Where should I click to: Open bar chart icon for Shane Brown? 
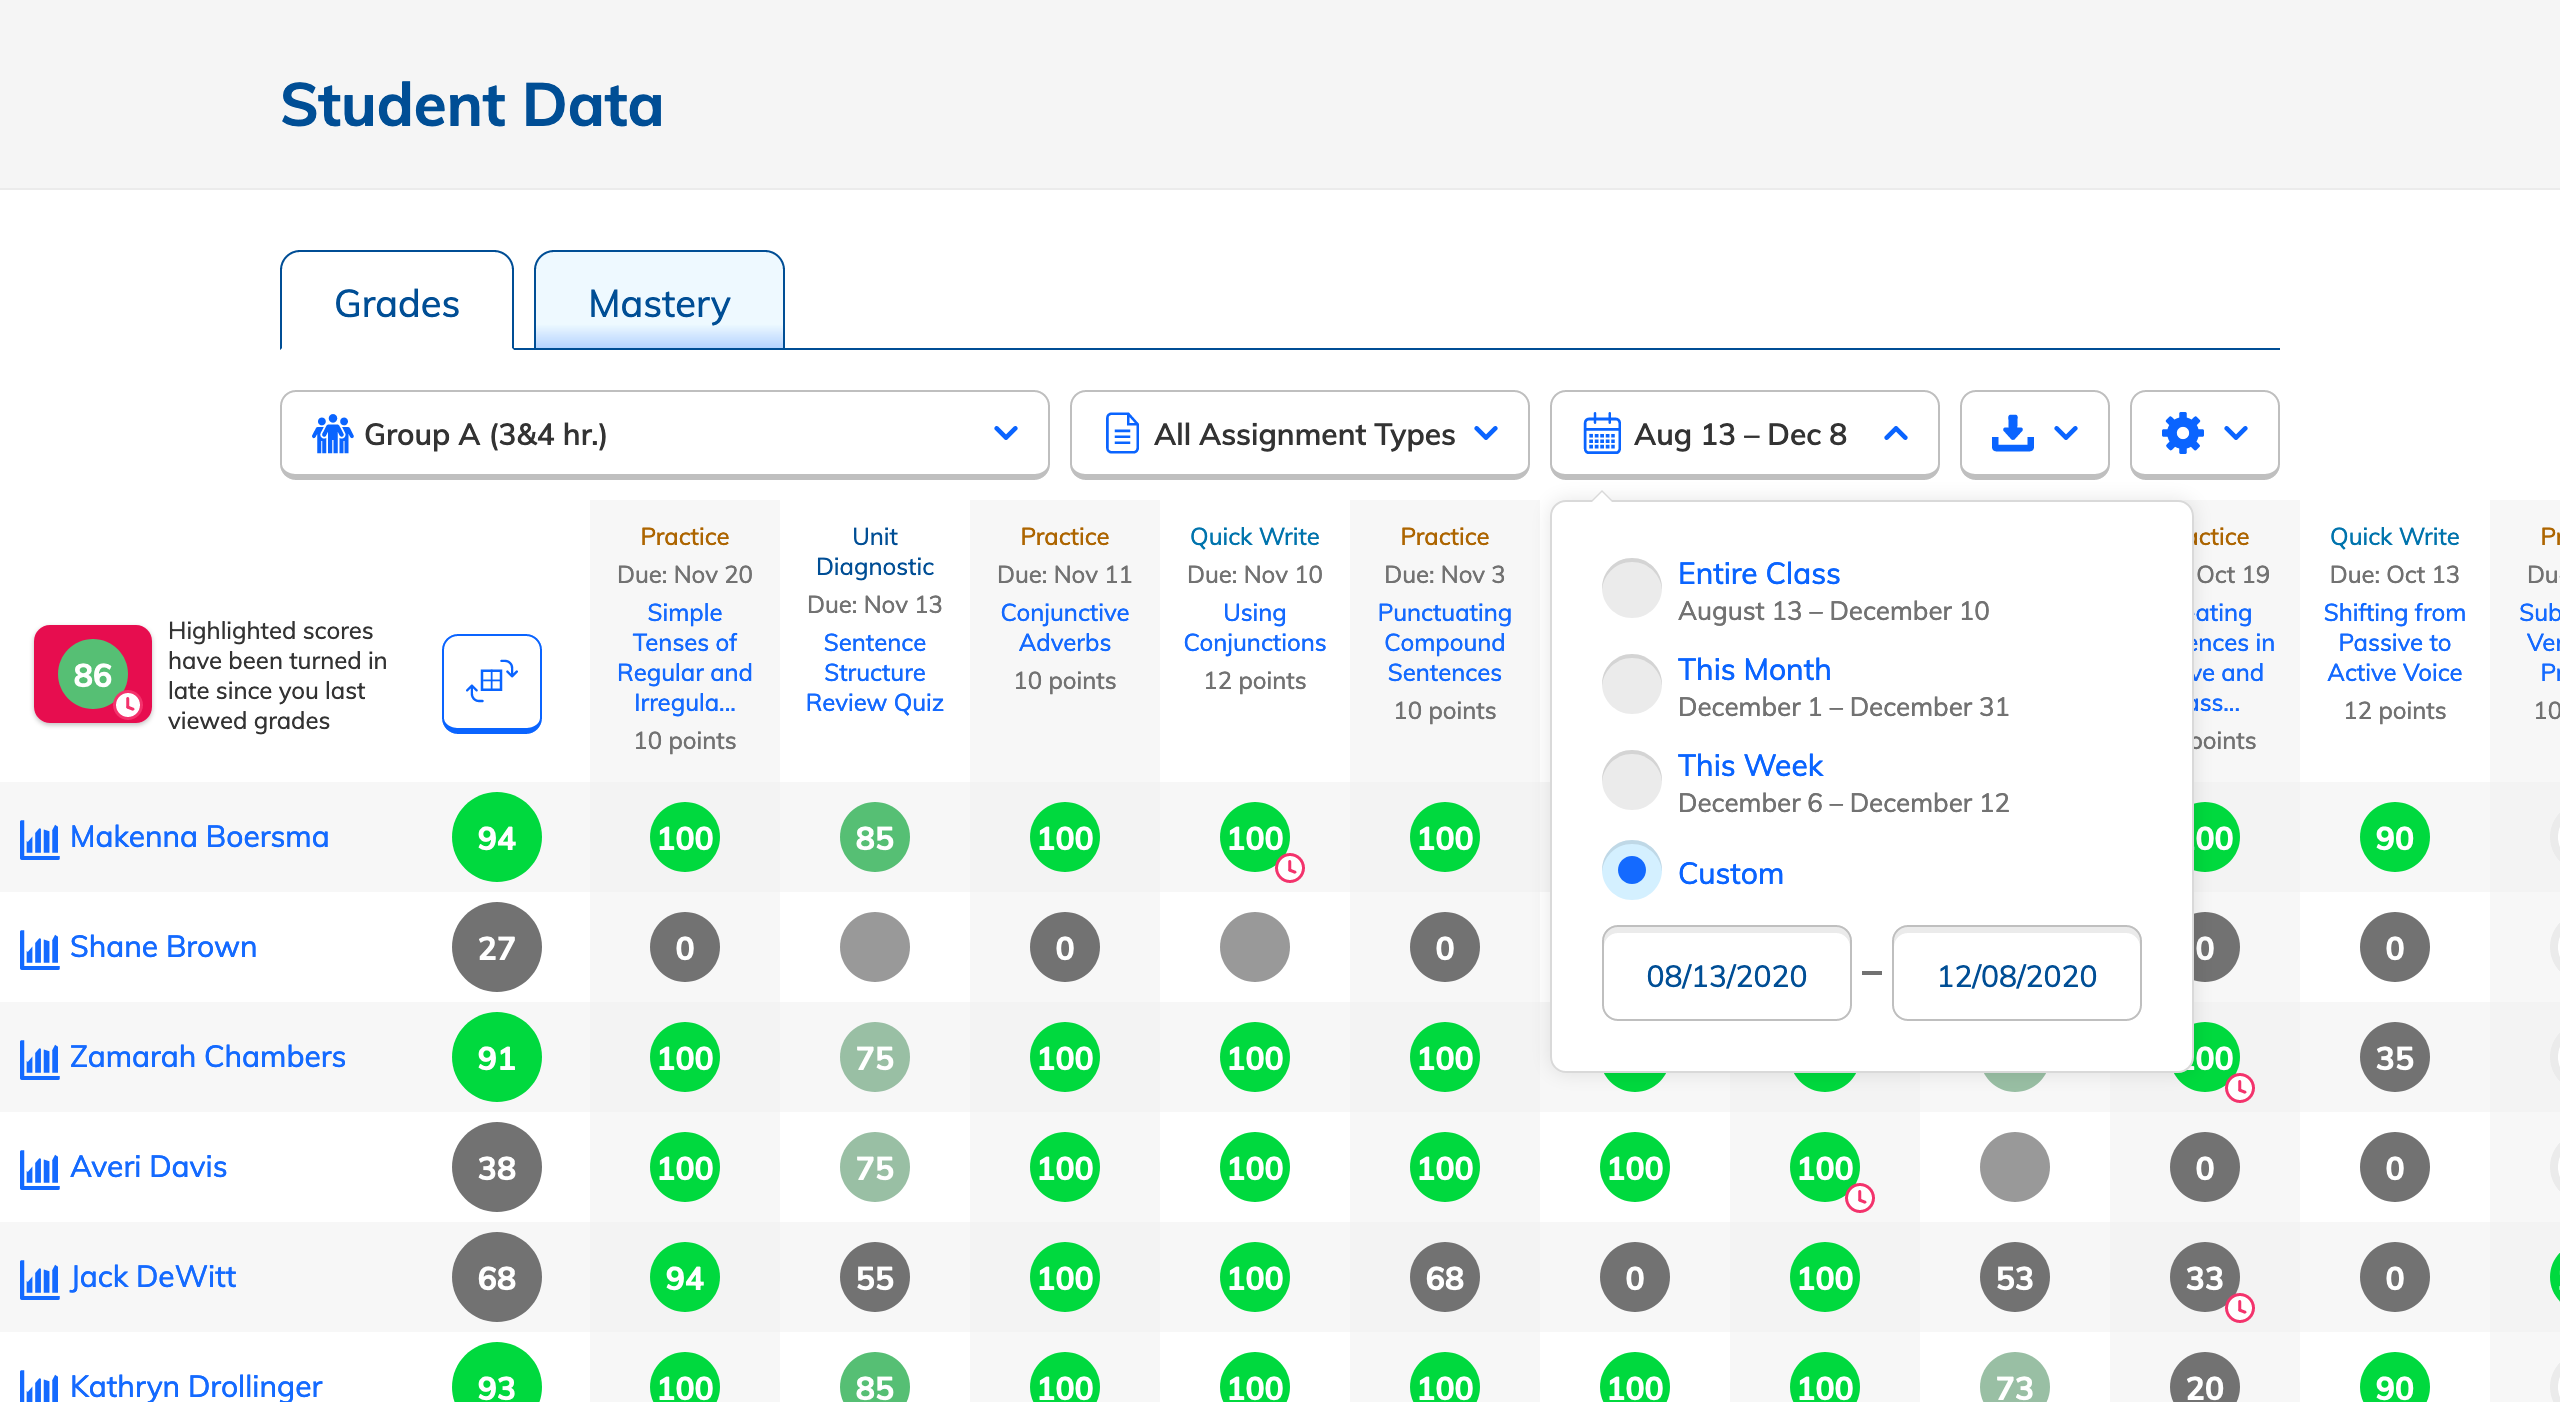[x=39, y=949]
